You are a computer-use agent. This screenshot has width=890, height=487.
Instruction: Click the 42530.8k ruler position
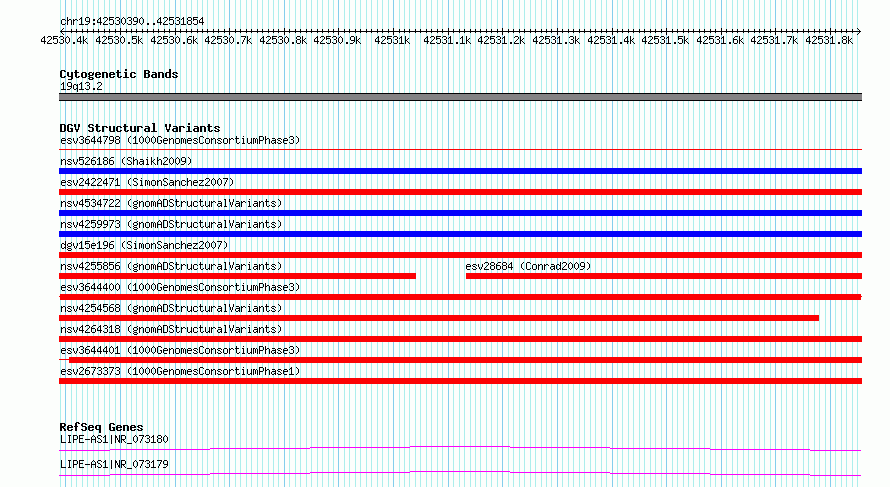pyautogui.click(x=283, y=40)
